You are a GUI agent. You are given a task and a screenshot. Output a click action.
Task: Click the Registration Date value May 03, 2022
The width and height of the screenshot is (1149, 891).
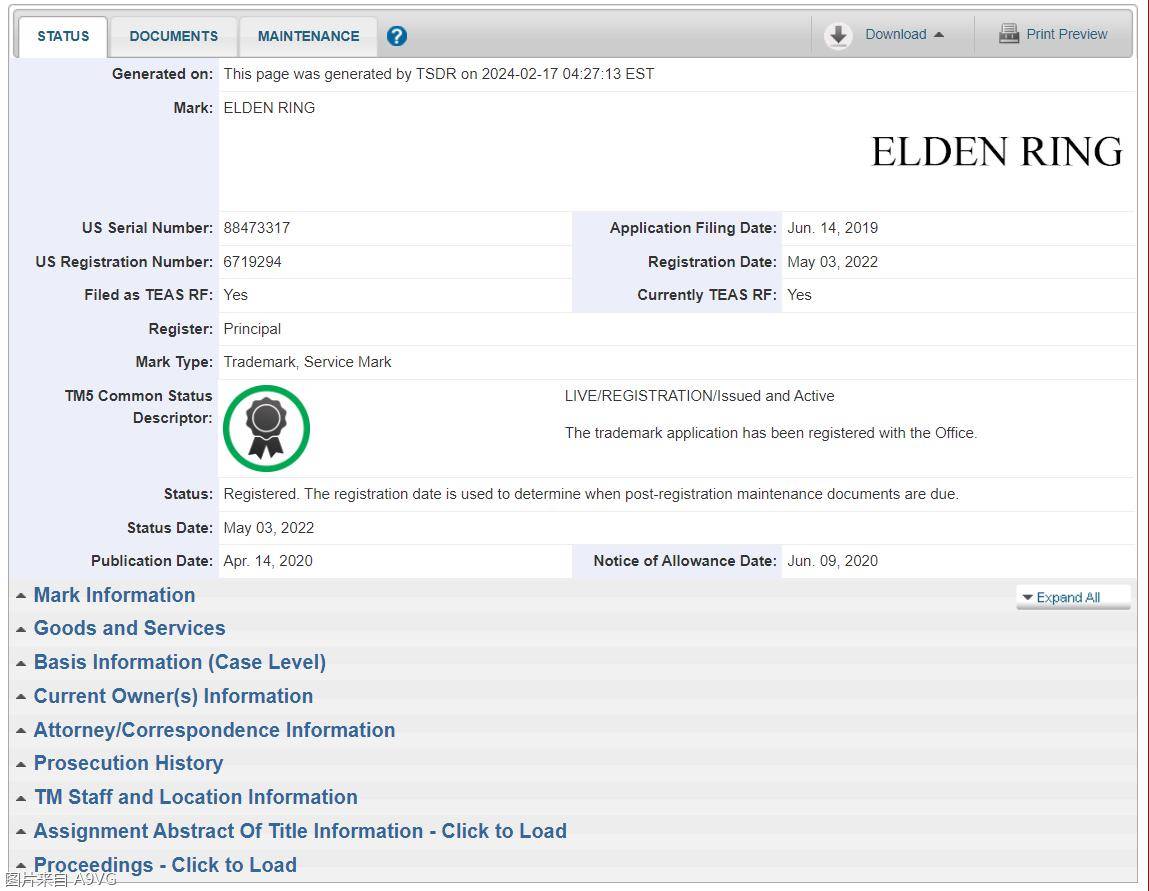point(832,262)
